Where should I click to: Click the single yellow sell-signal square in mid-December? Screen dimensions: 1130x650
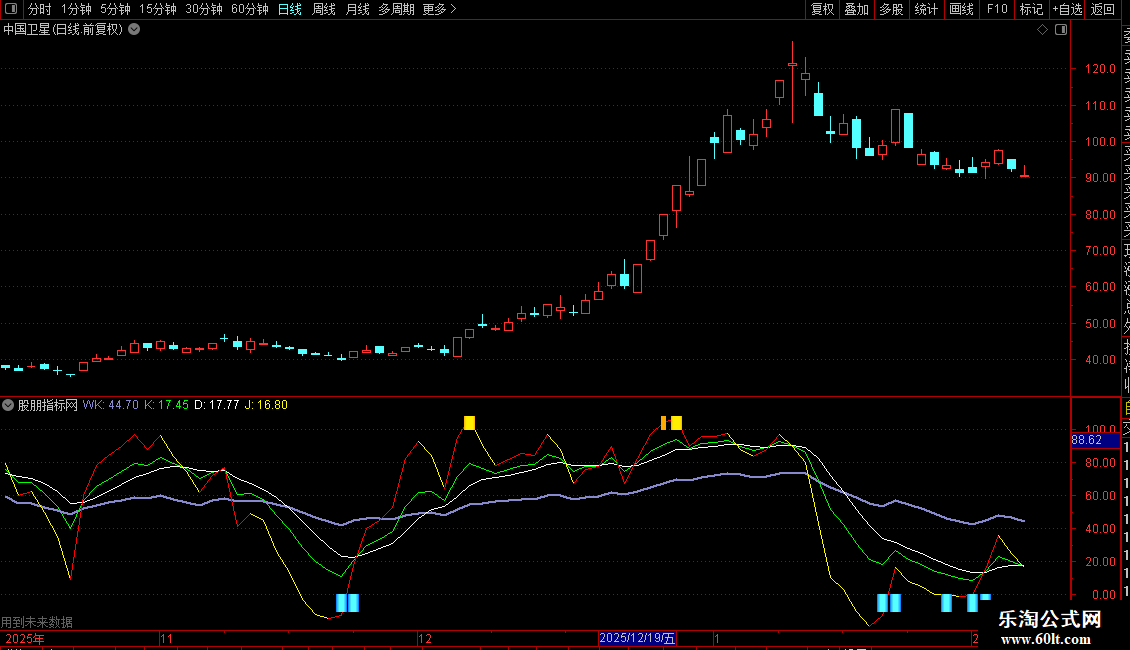469,423
